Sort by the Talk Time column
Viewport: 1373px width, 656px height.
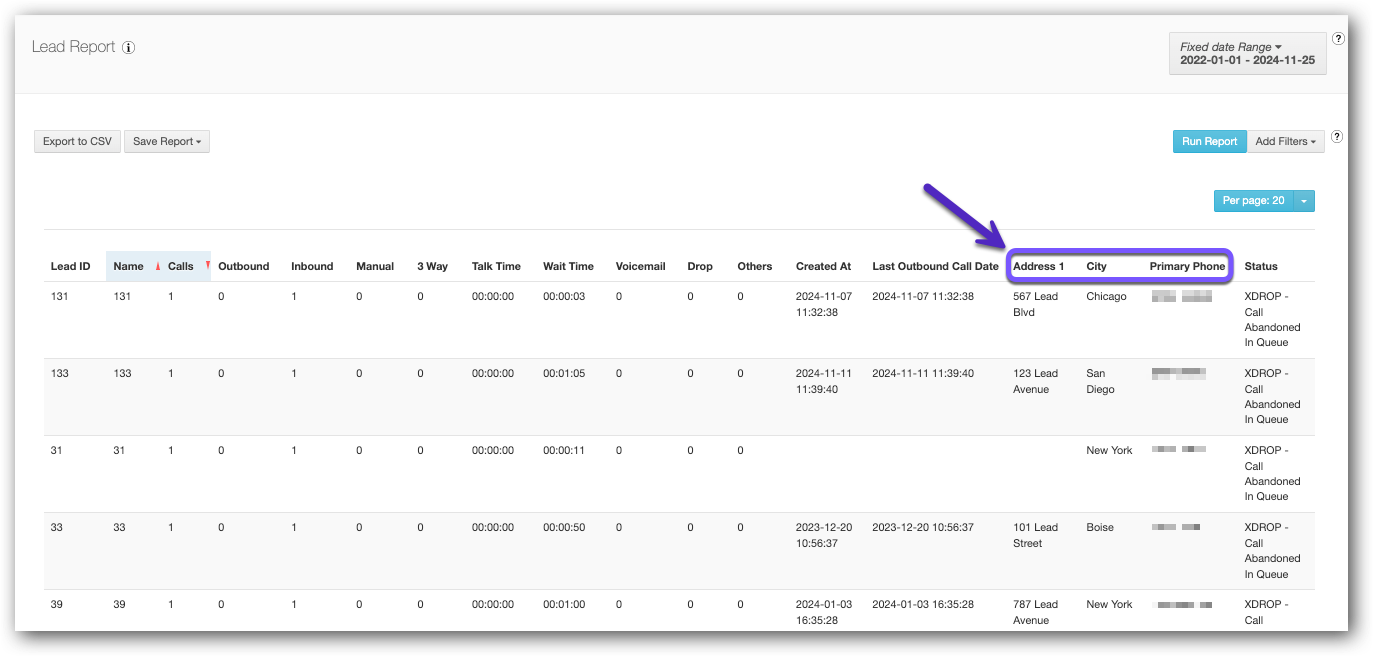point(496,266)
